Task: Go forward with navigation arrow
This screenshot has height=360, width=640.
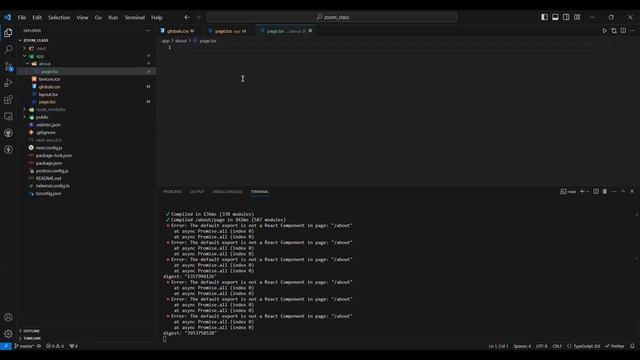Action: pyautogui.click(x=198, y=17)
